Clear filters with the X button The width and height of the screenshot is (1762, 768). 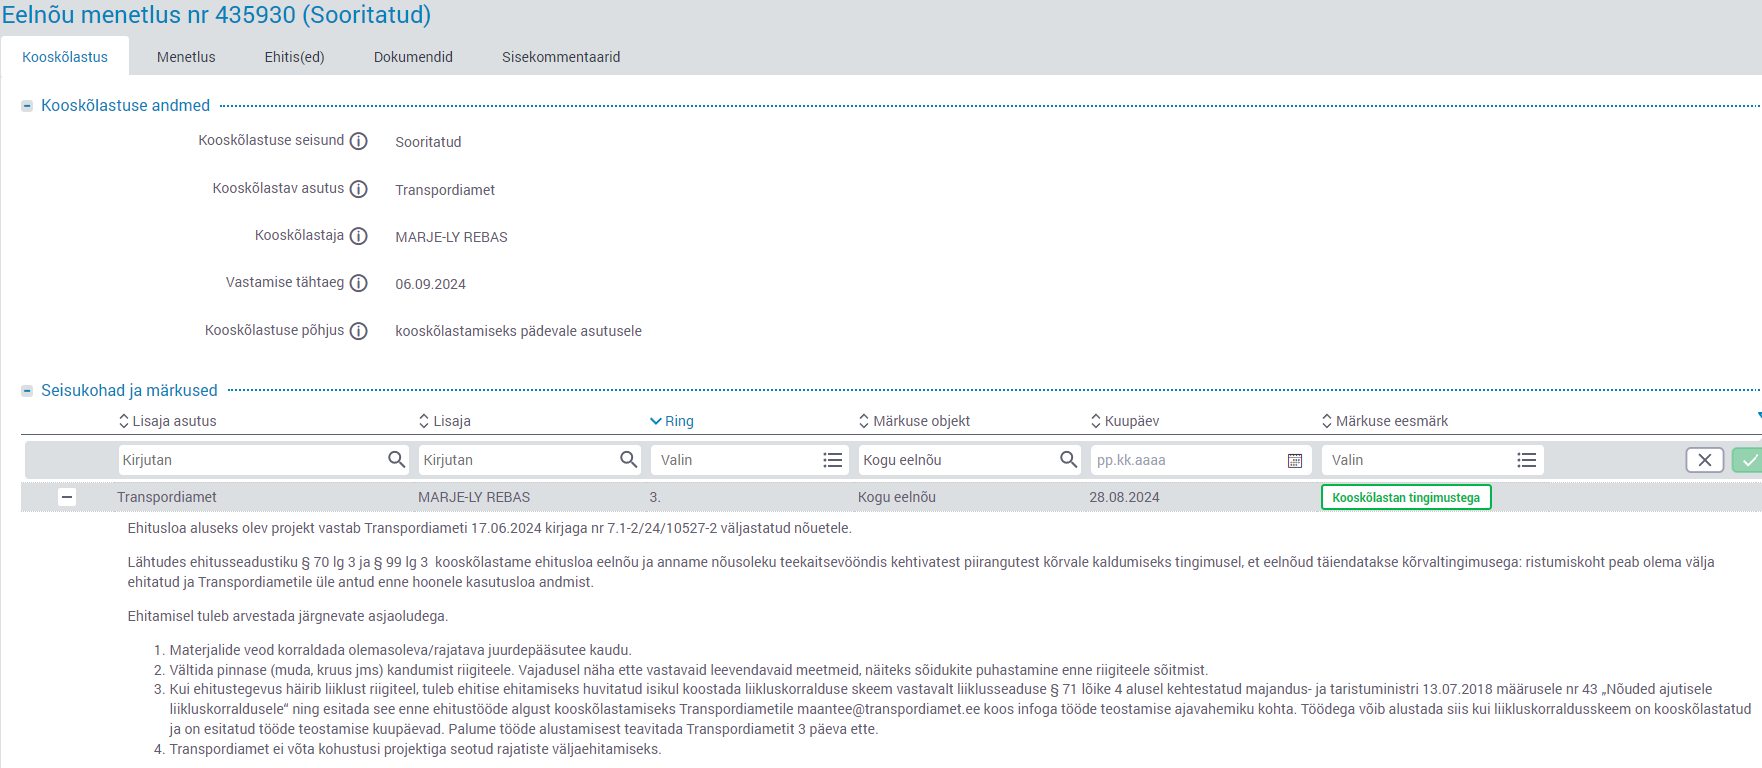tap(1704, 460)
